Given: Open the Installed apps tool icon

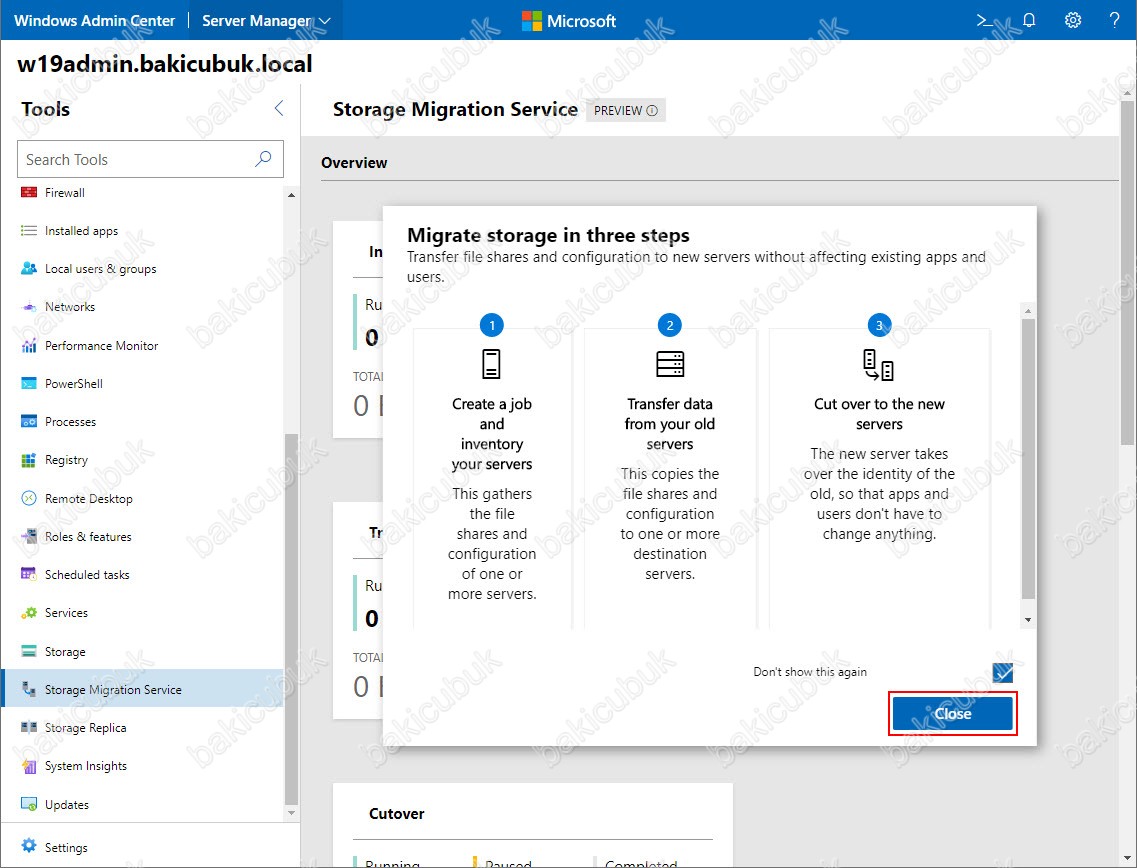Looking at the screenshot, I should tap(29, 231).
